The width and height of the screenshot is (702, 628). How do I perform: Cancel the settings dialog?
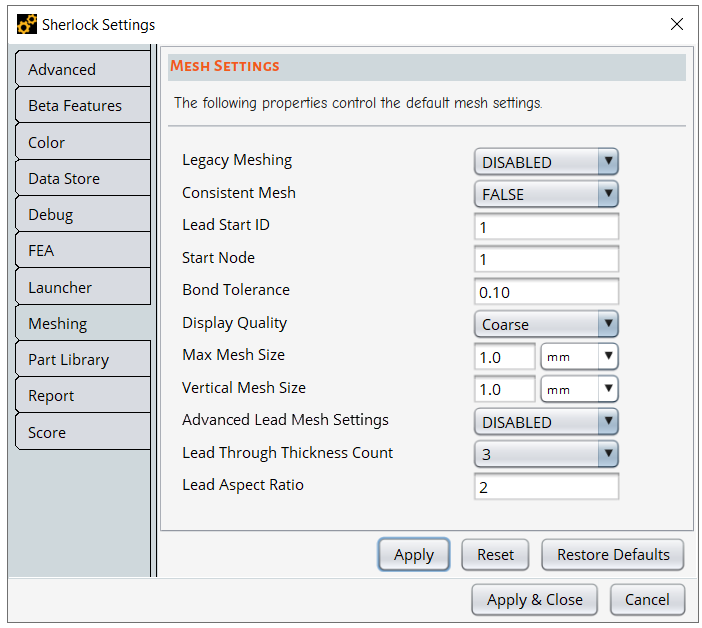point(647,599)
